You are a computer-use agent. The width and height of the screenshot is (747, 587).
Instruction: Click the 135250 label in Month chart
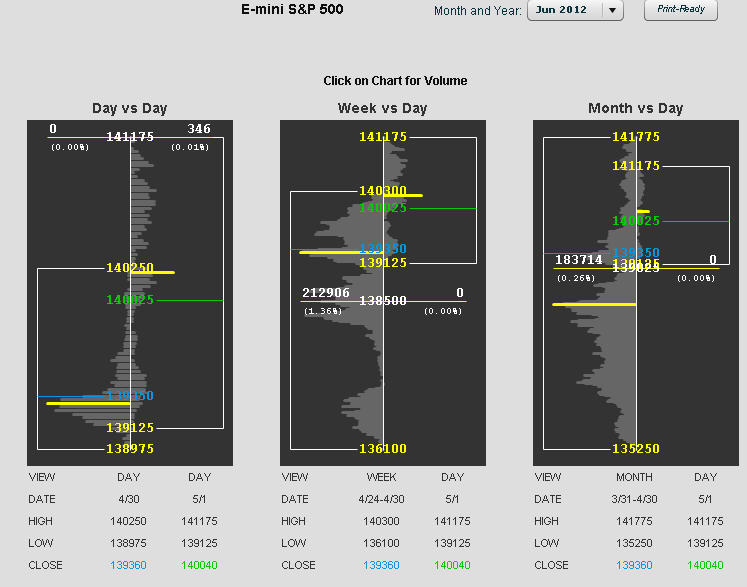point(636,448)
